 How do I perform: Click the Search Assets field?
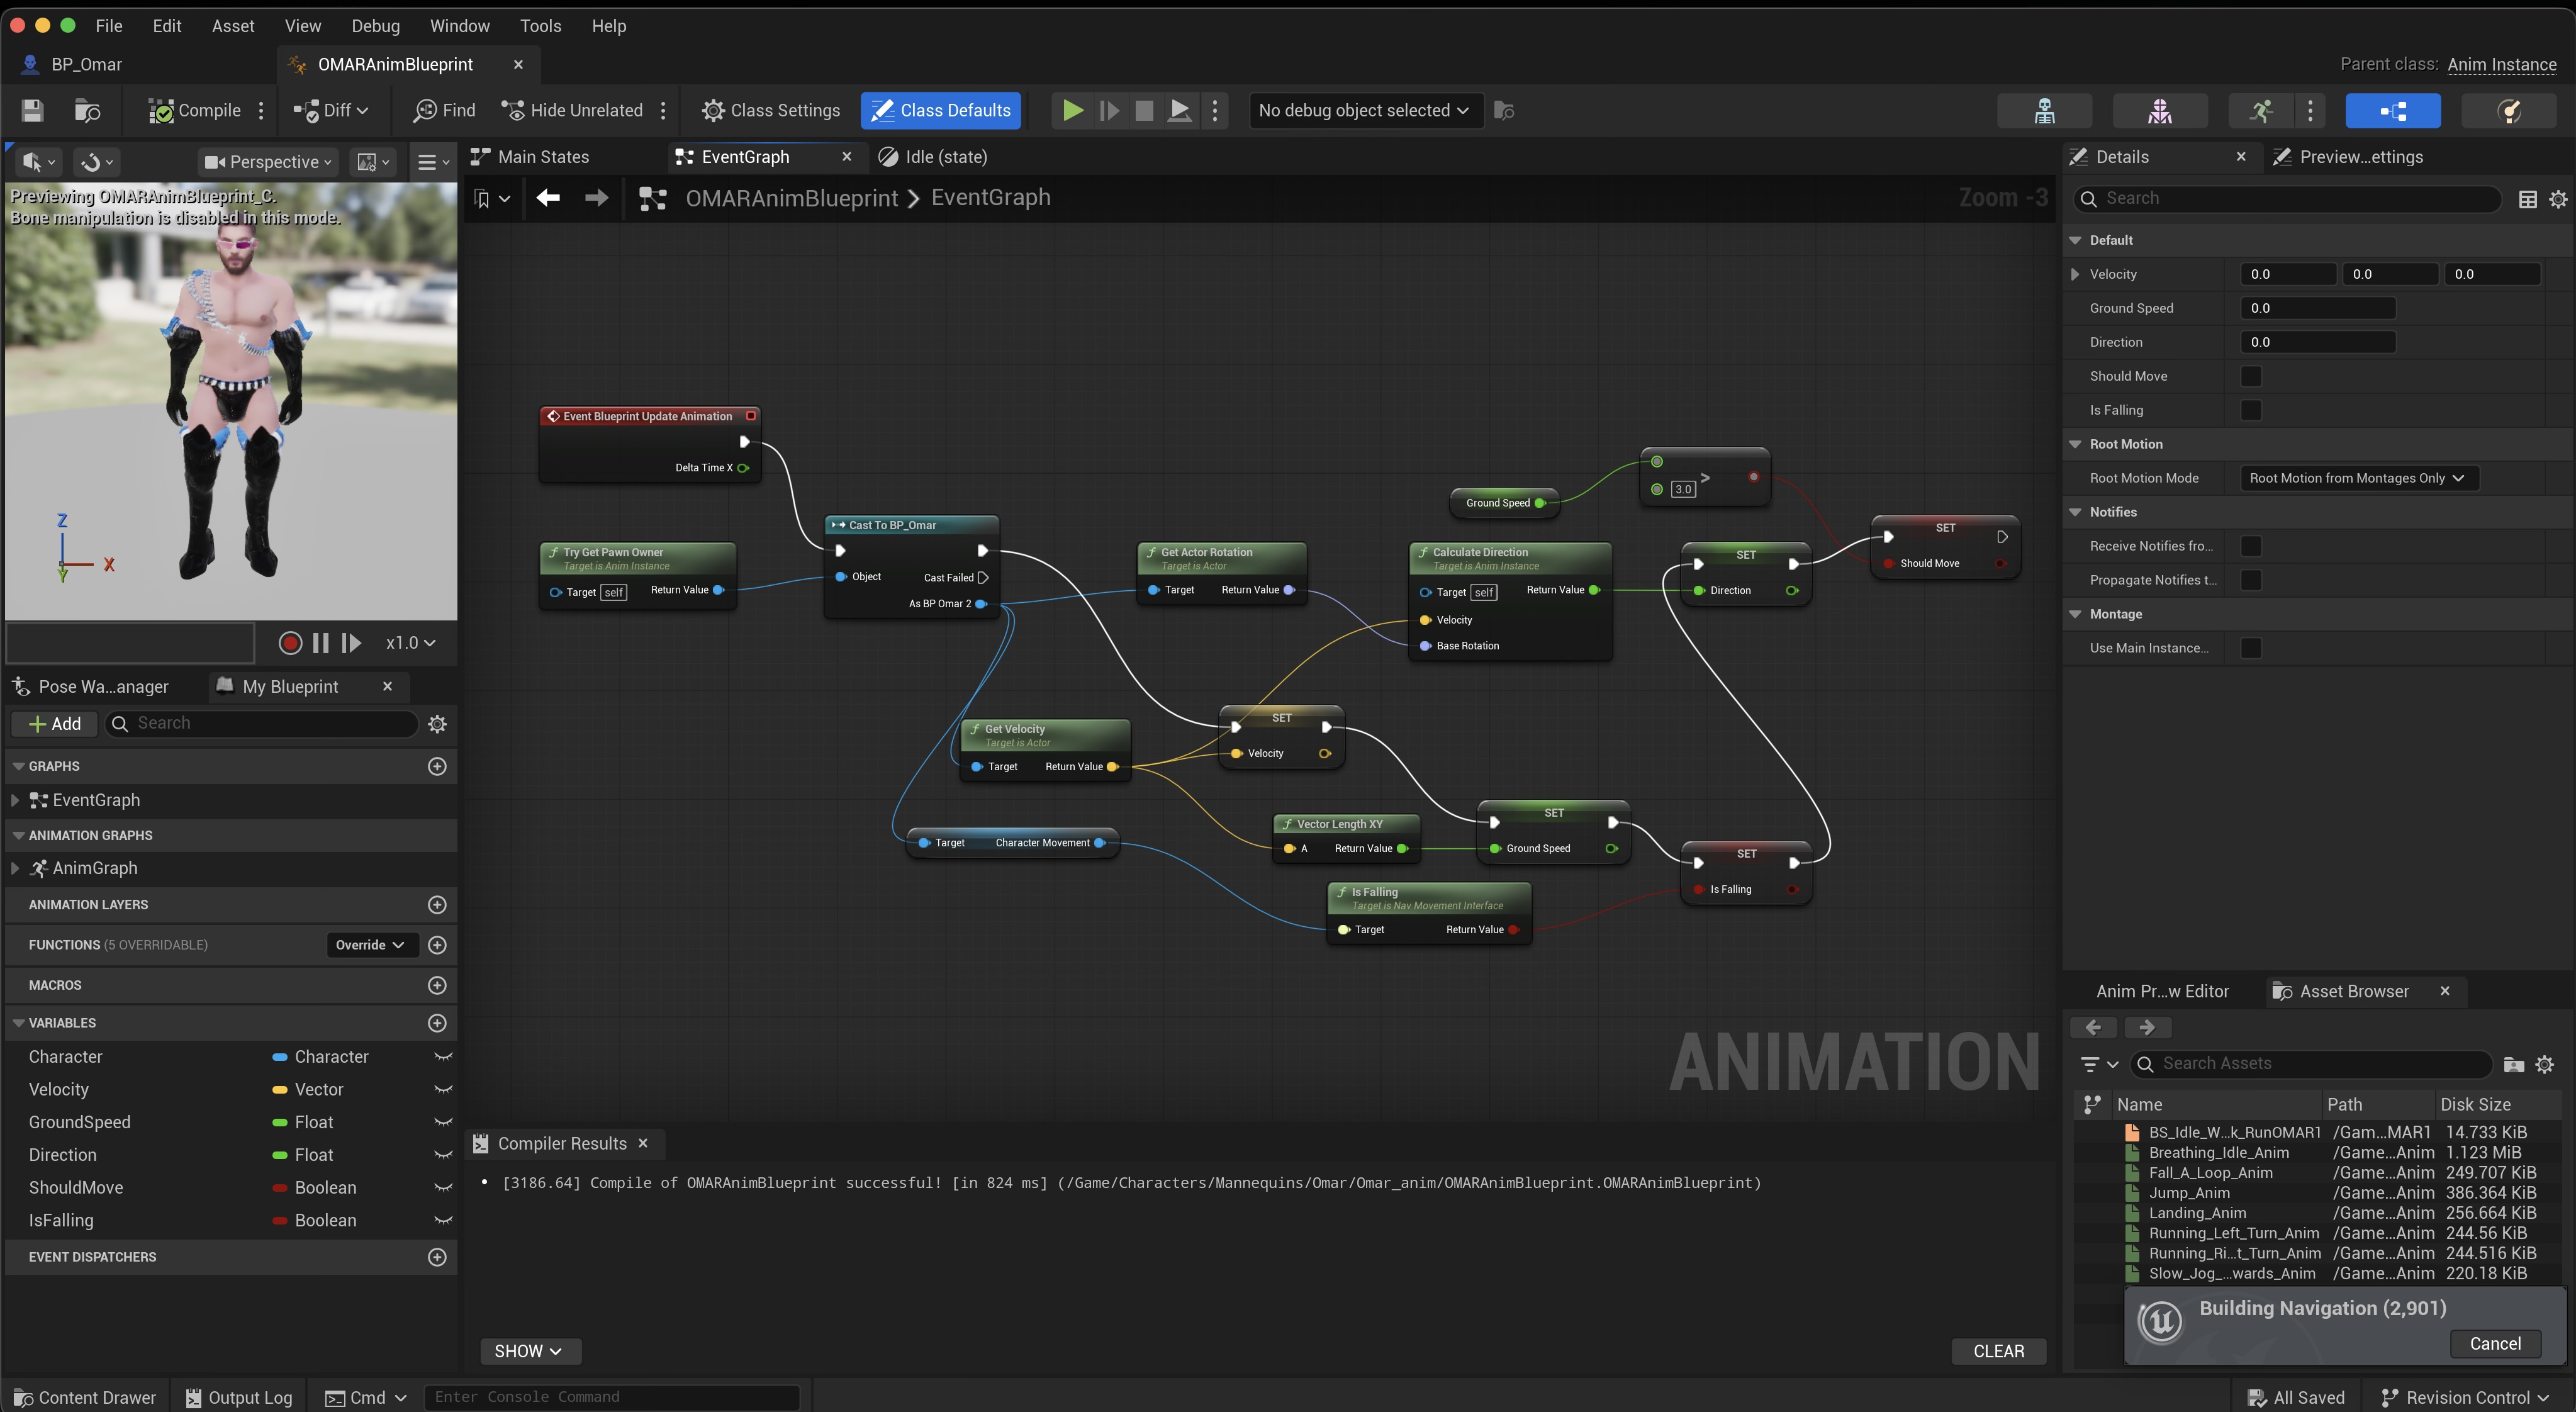click(x=2310, y=1064)
